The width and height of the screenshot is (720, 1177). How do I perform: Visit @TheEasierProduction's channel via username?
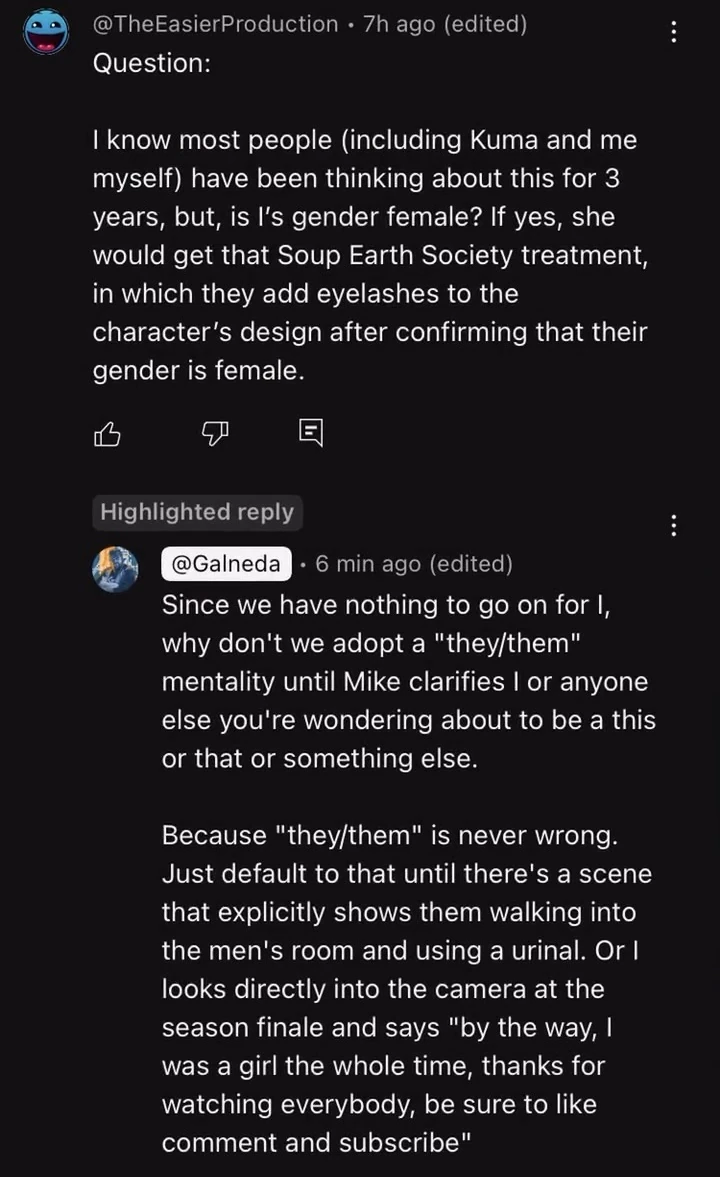[x=214, y=24]
